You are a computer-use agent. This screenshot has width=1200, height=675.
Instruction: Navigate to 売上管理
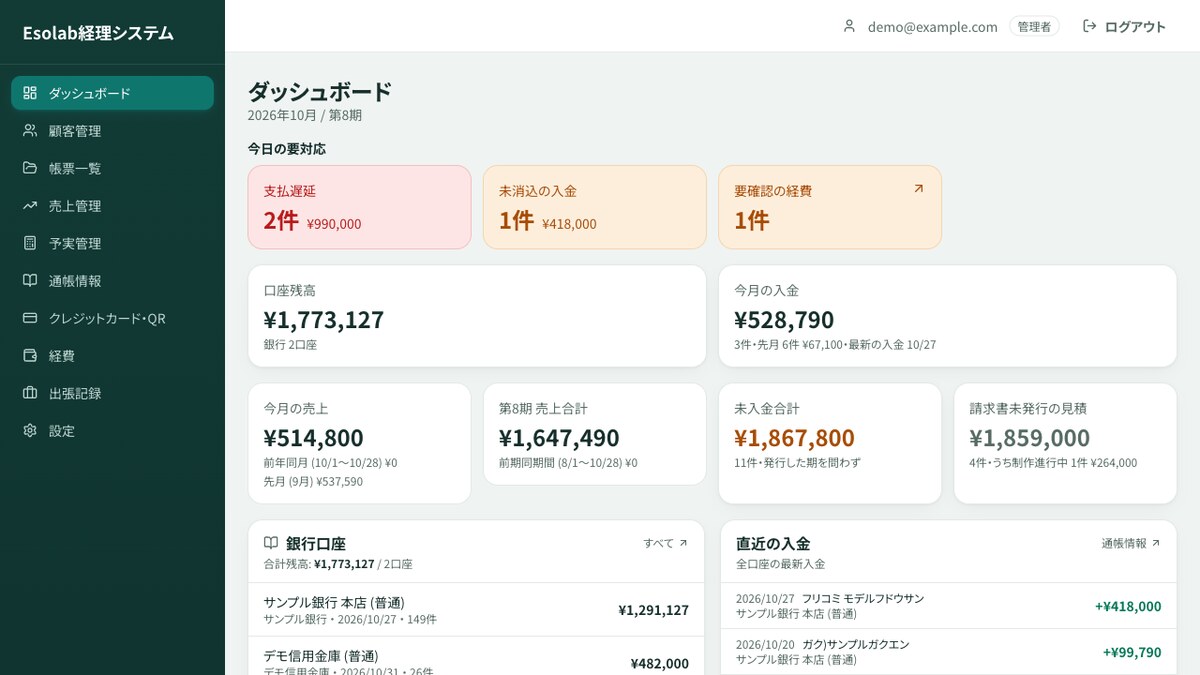(x=112, y=205)
